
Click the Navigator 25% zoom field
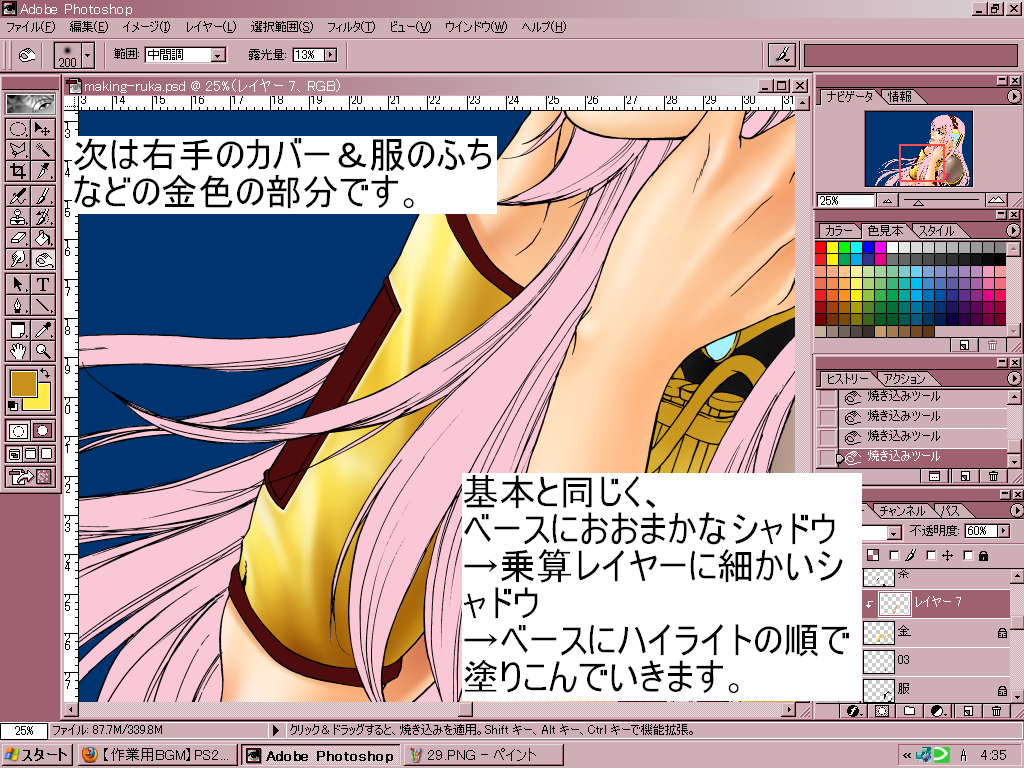pyautogui.click(x=845, y=201)
